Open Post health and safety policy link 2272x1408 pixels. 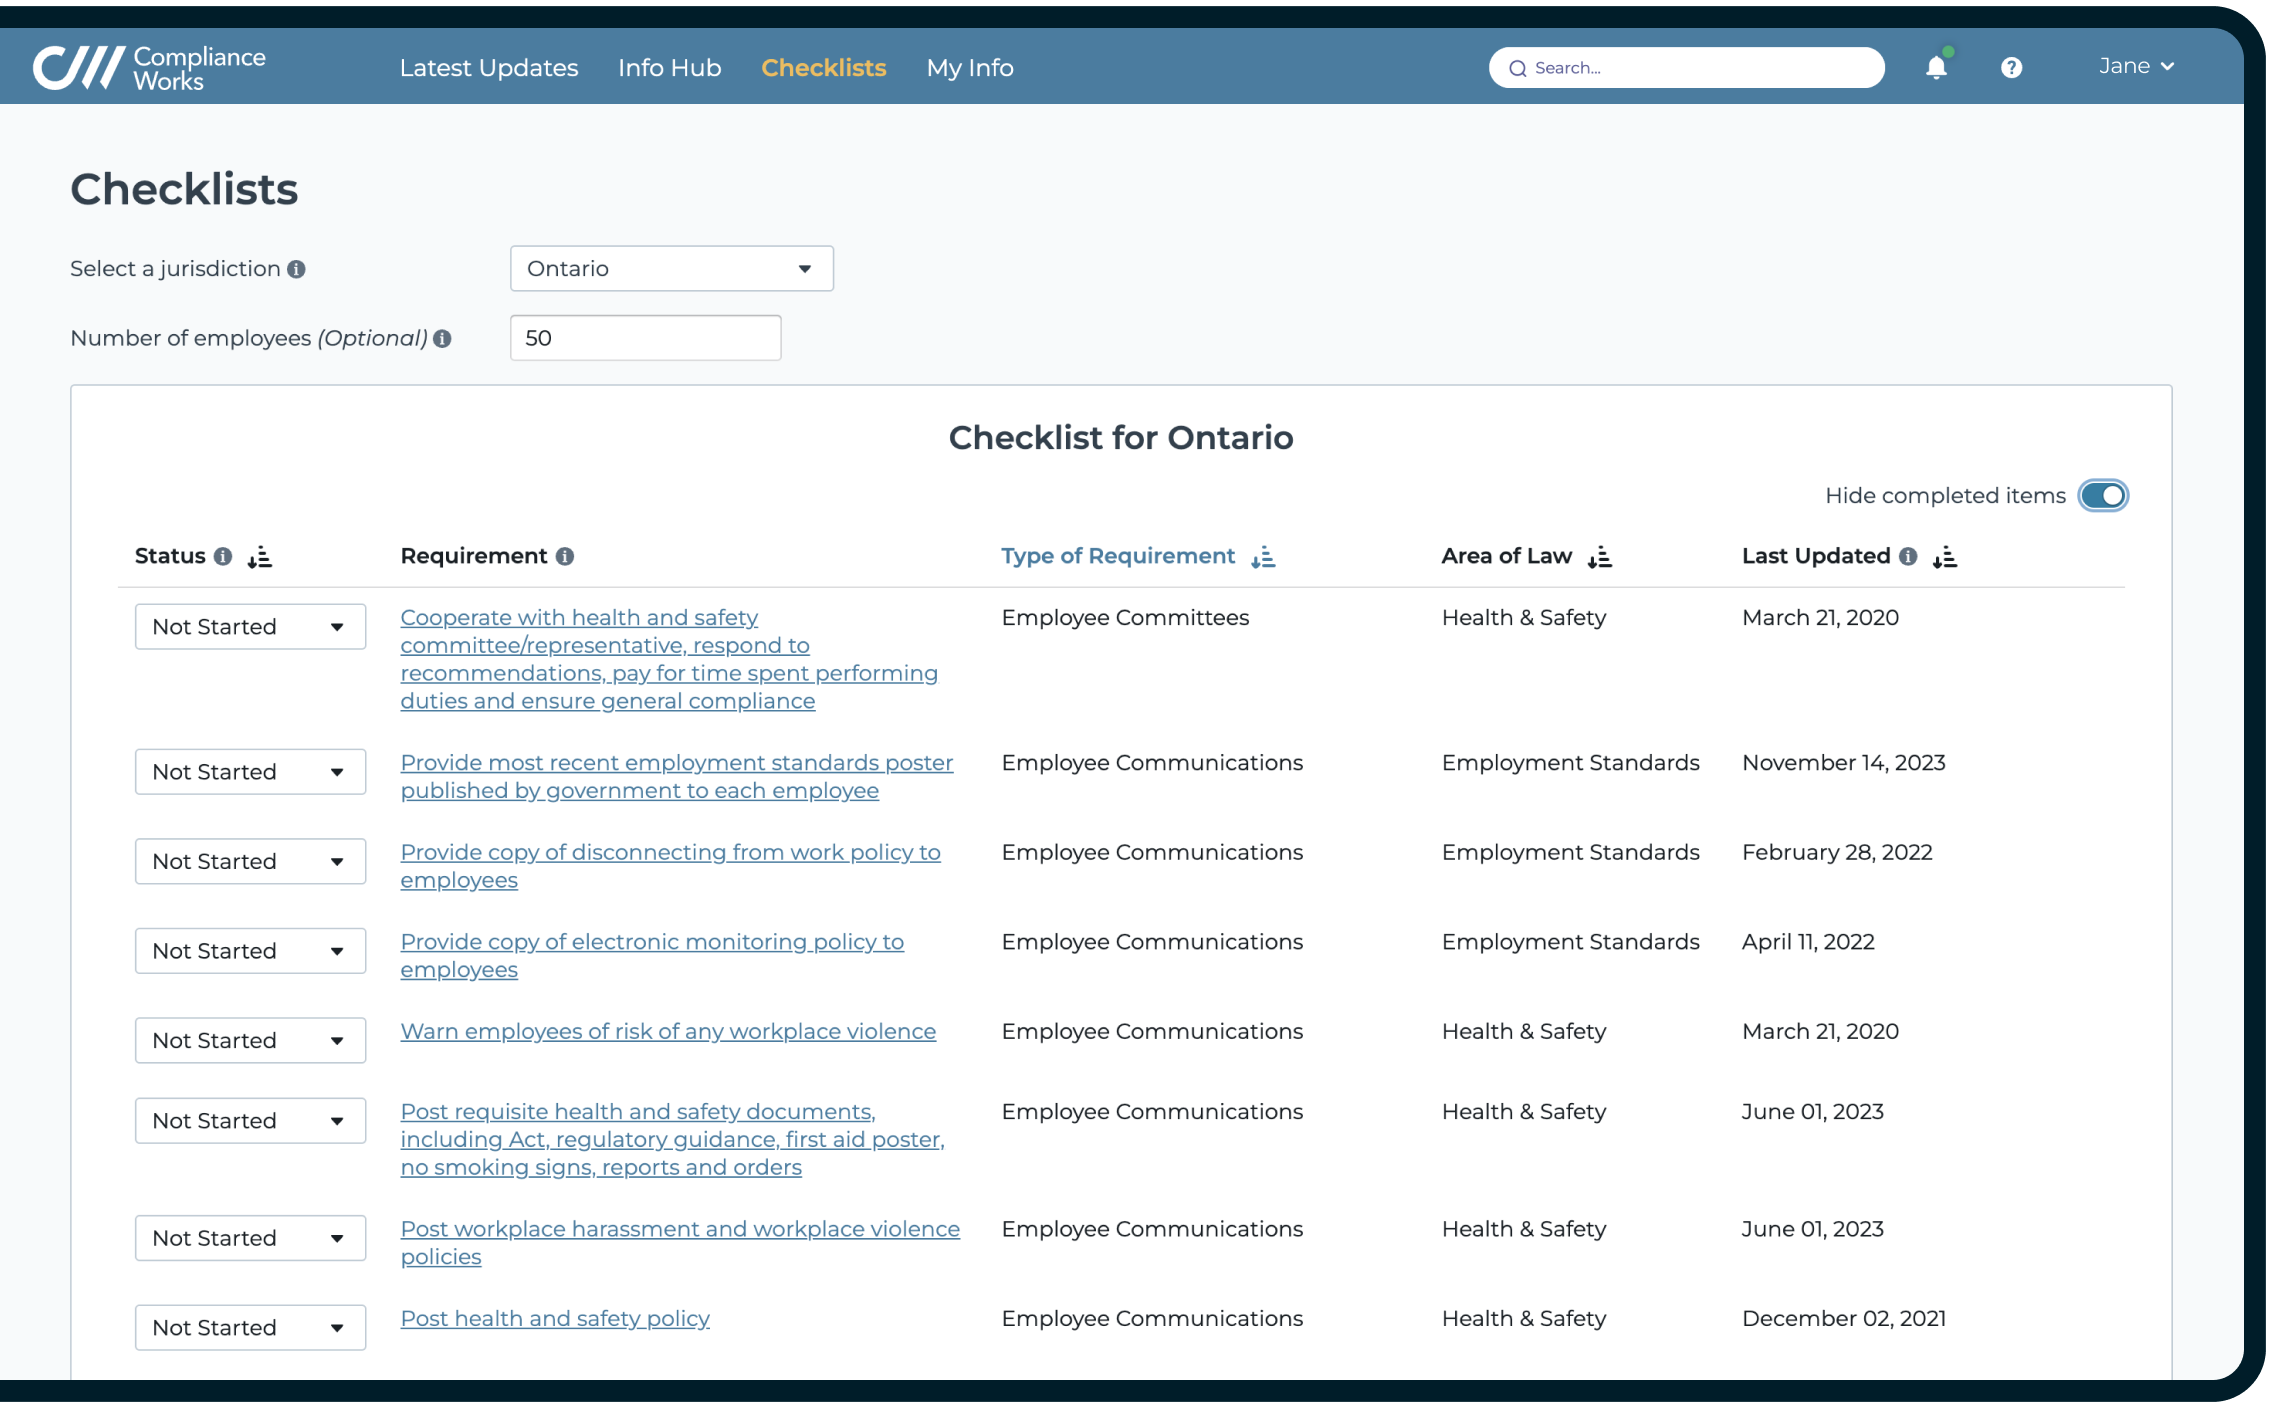(555, 1318)
